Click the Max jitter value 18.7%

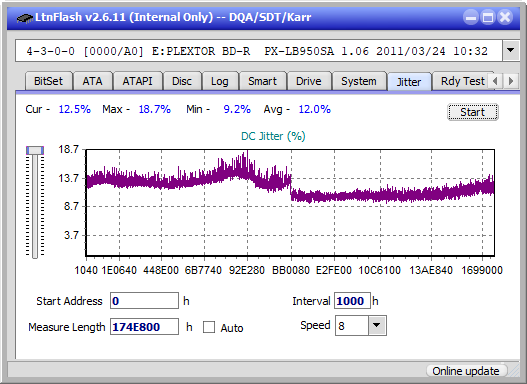point(155,109)
